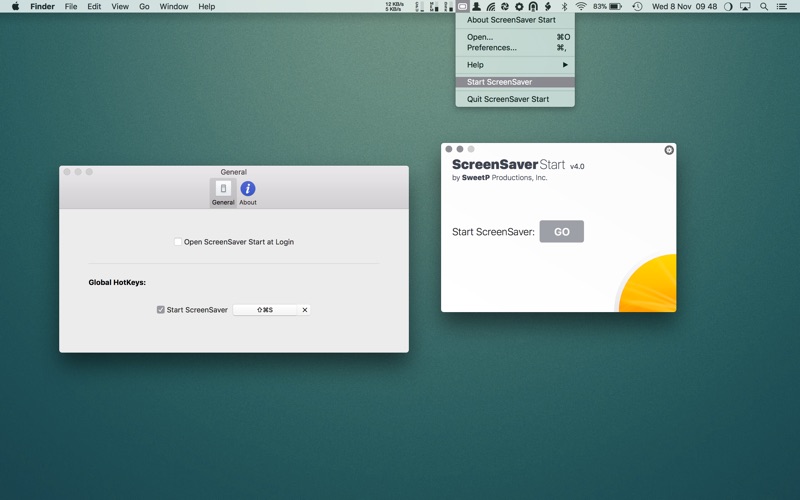
Task: Click the gear menu bar icon
Action: point(519,7)
